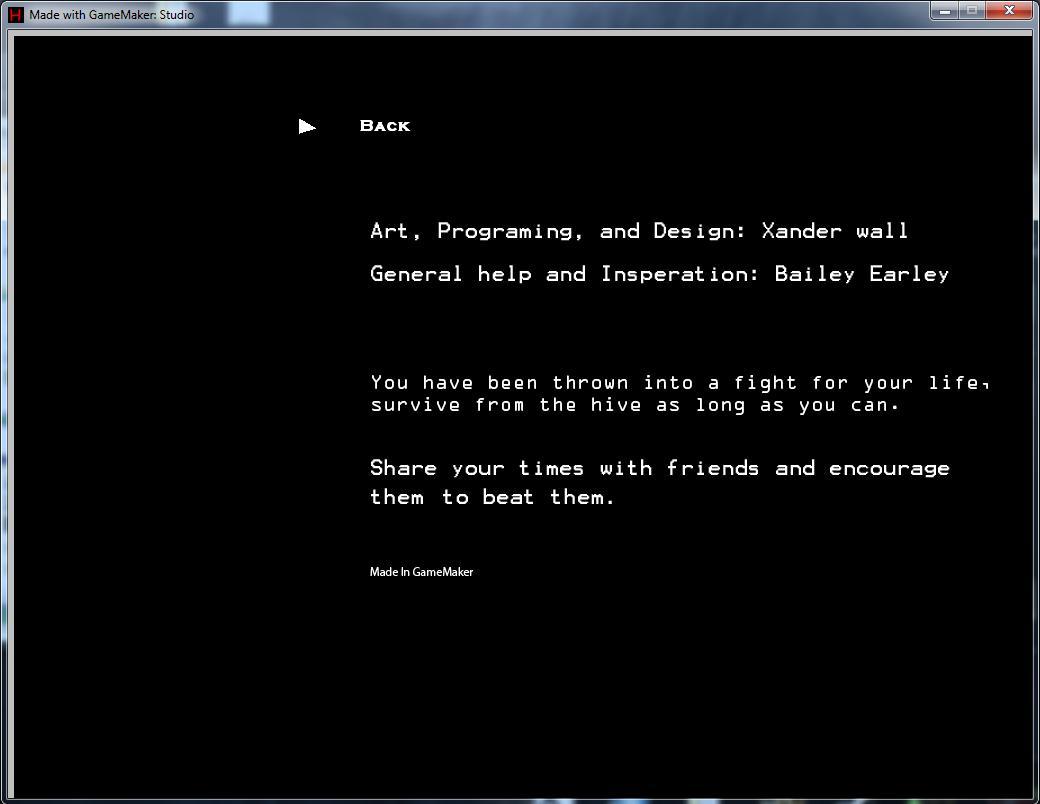Click the red GameMaker icon in title bar
The height and width of the screenshot is (804, 1040).
(15, 14)
